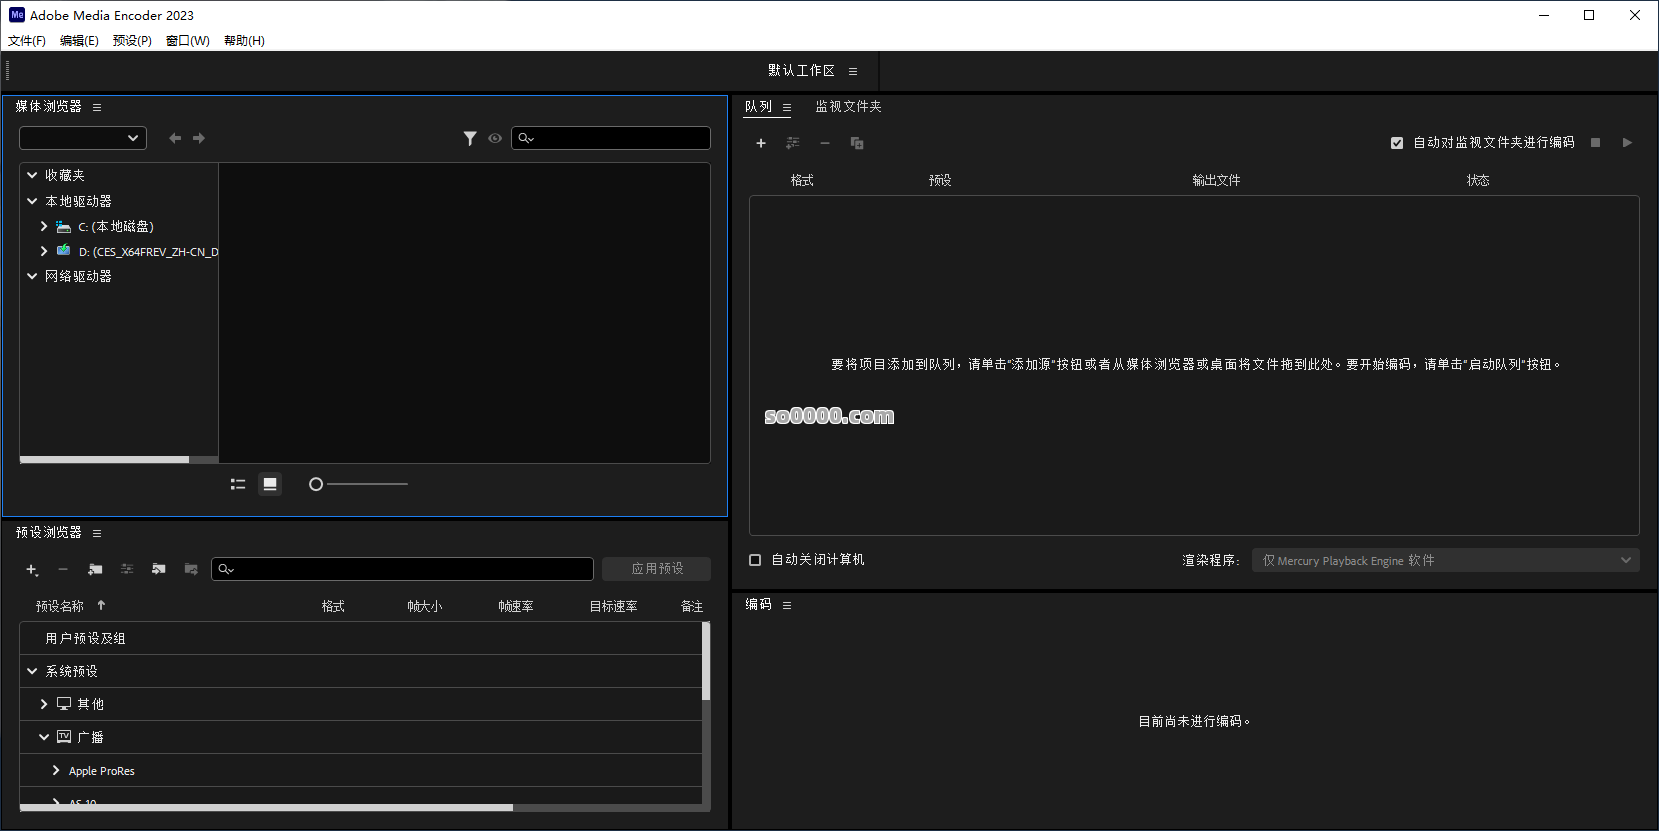Sort by 预设名称 column header
Image resolution: width=1659 pixels, height=831 pixels.
tap(60, 606)
